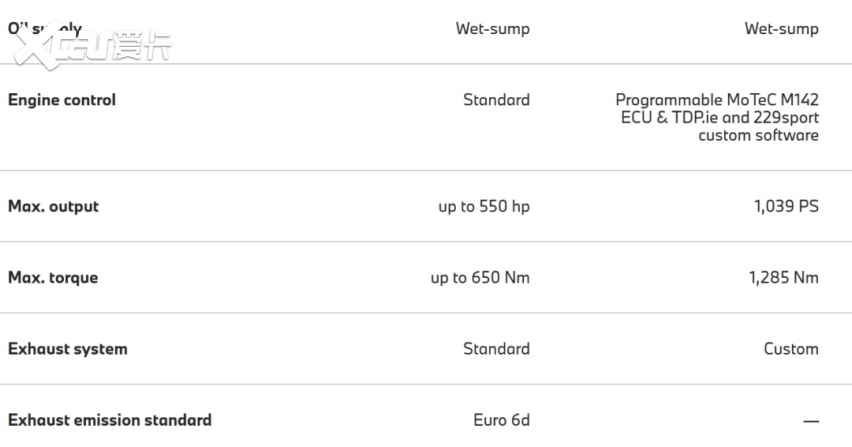The width and height of the screenshot is (852, 447).
Task: Select the Engine control row label
Action: (x=62, y=100)
